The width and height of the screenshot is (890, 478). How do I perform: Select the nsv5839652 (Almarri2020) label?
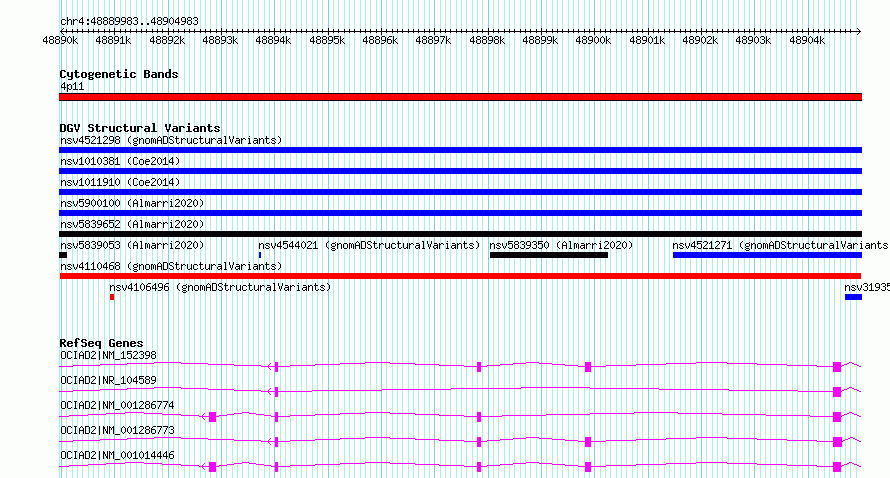click(132, 224)
